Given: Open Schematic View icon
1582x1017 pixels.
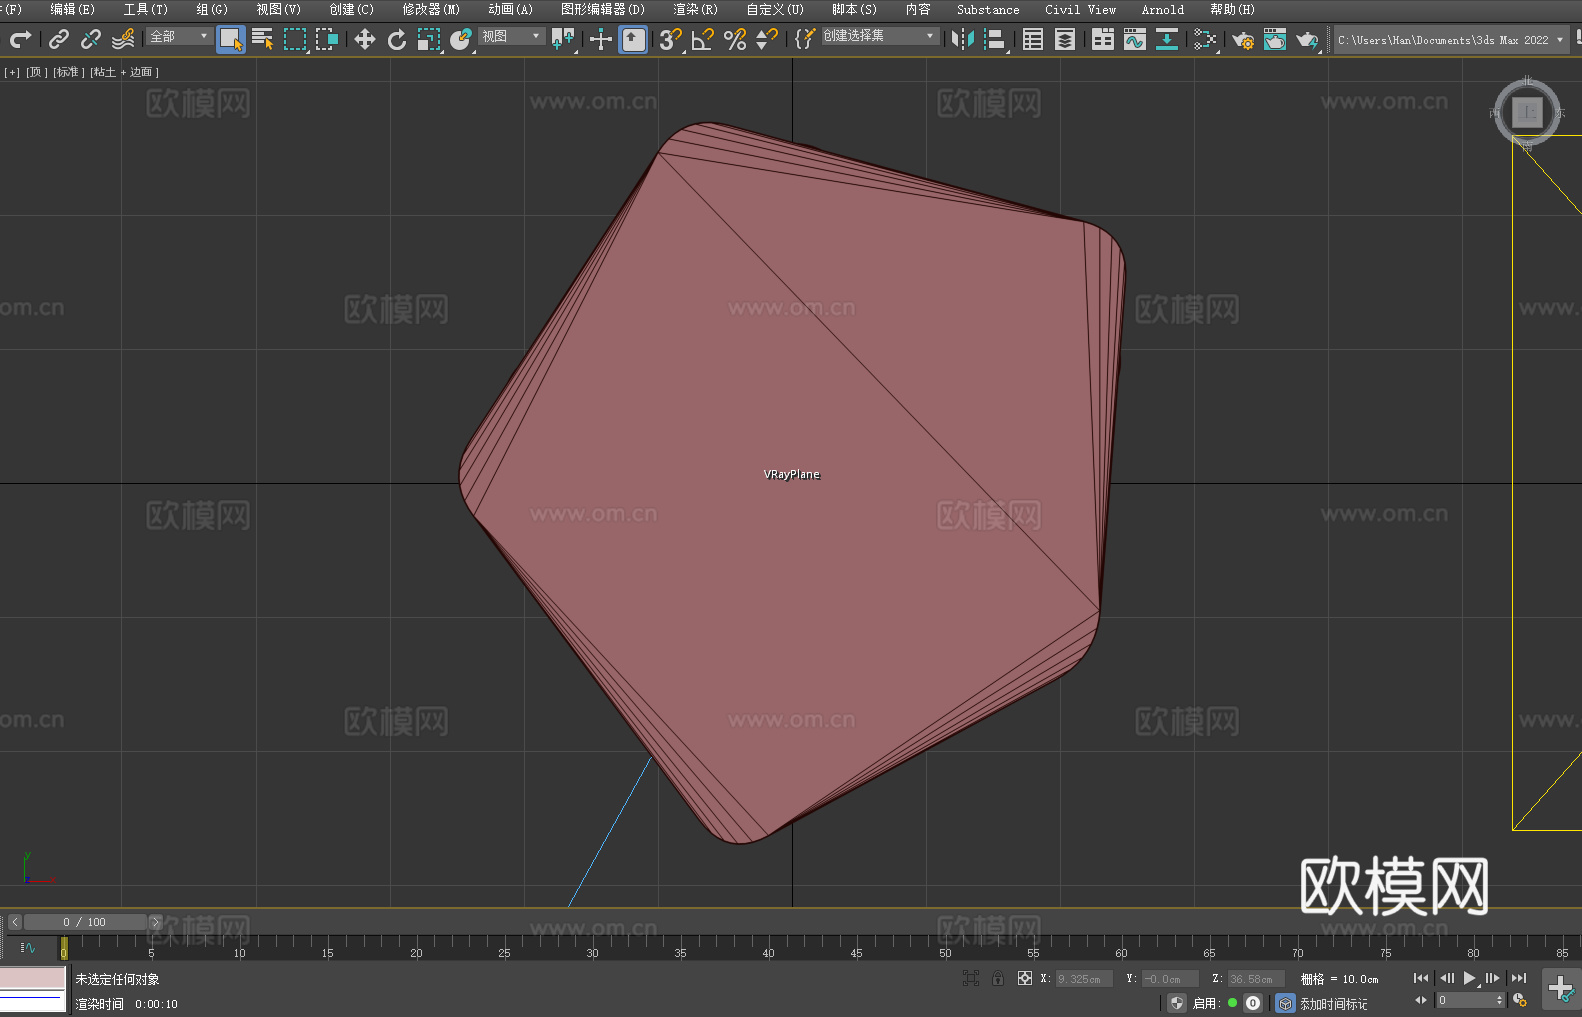Looking at the screenshot, I should [1167, 39].
